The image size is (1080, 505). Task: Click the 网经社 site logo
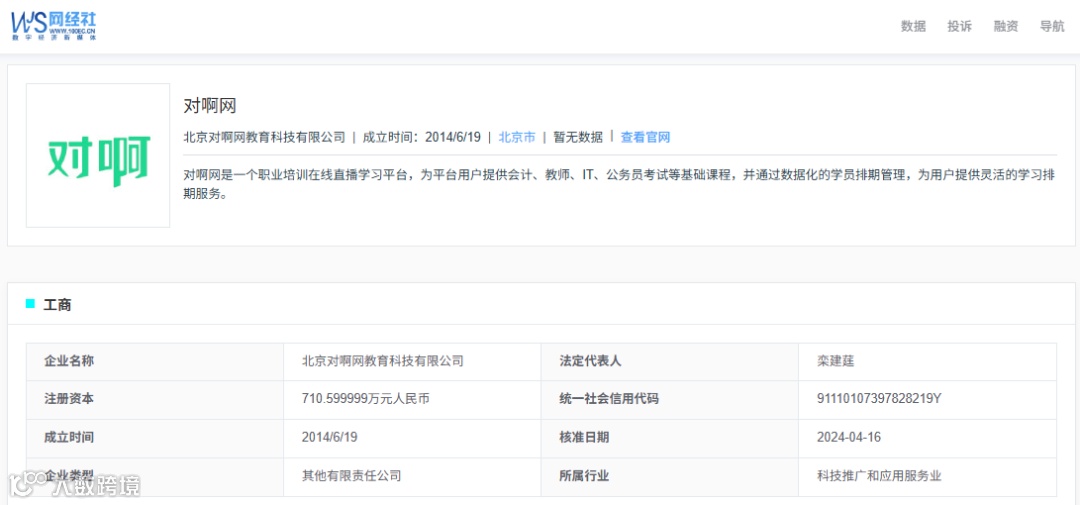(x=53, y=25)
